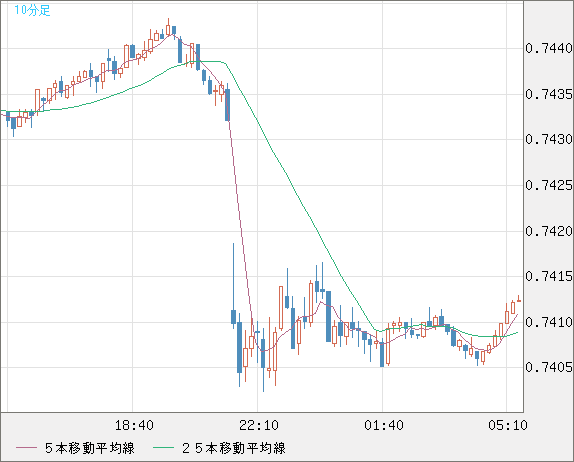Click the latest candlestick at the chart's right edge

519,300
